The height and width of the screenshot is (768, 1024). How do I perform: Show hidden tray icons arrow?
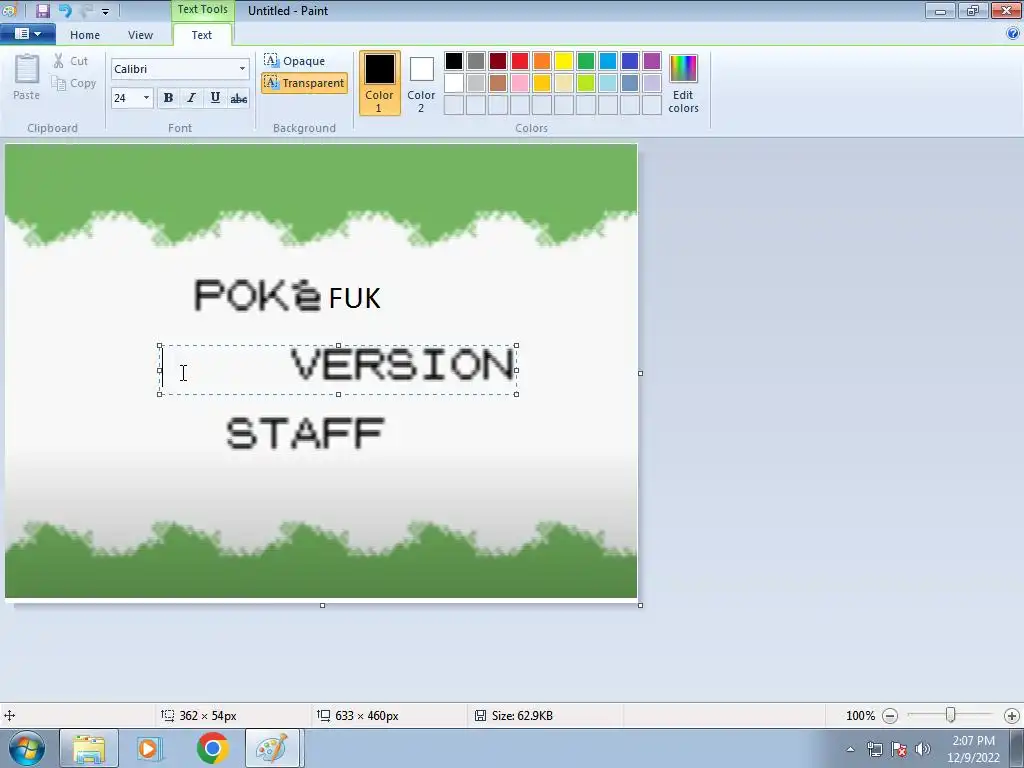[x=850, y=749]
